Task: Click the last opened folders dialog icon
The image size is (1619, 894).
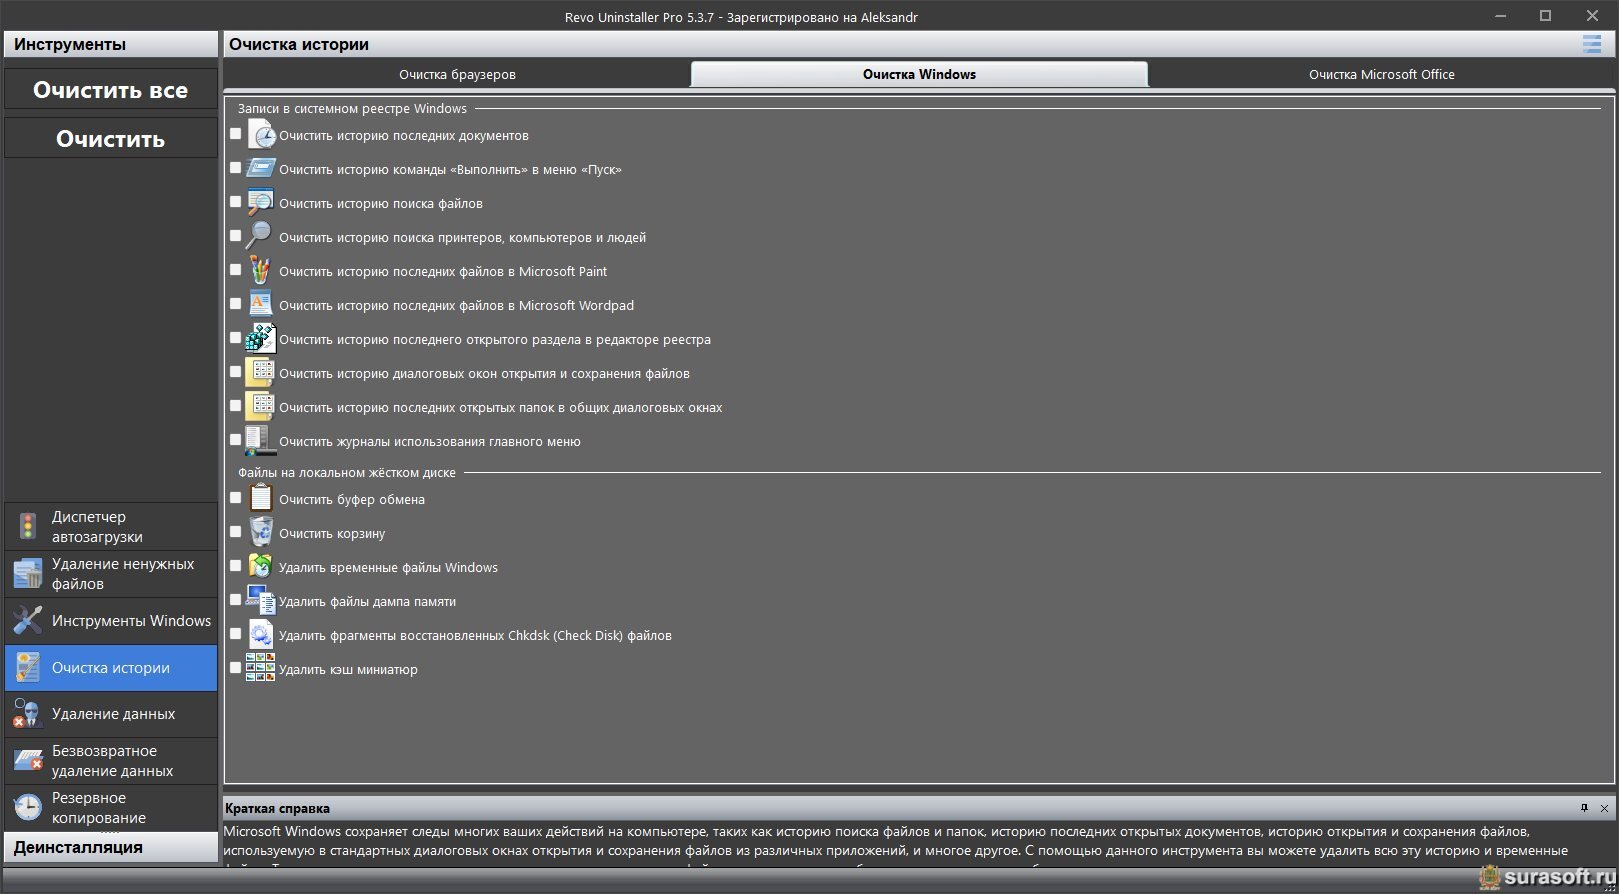Action: [x=260, y=406]
